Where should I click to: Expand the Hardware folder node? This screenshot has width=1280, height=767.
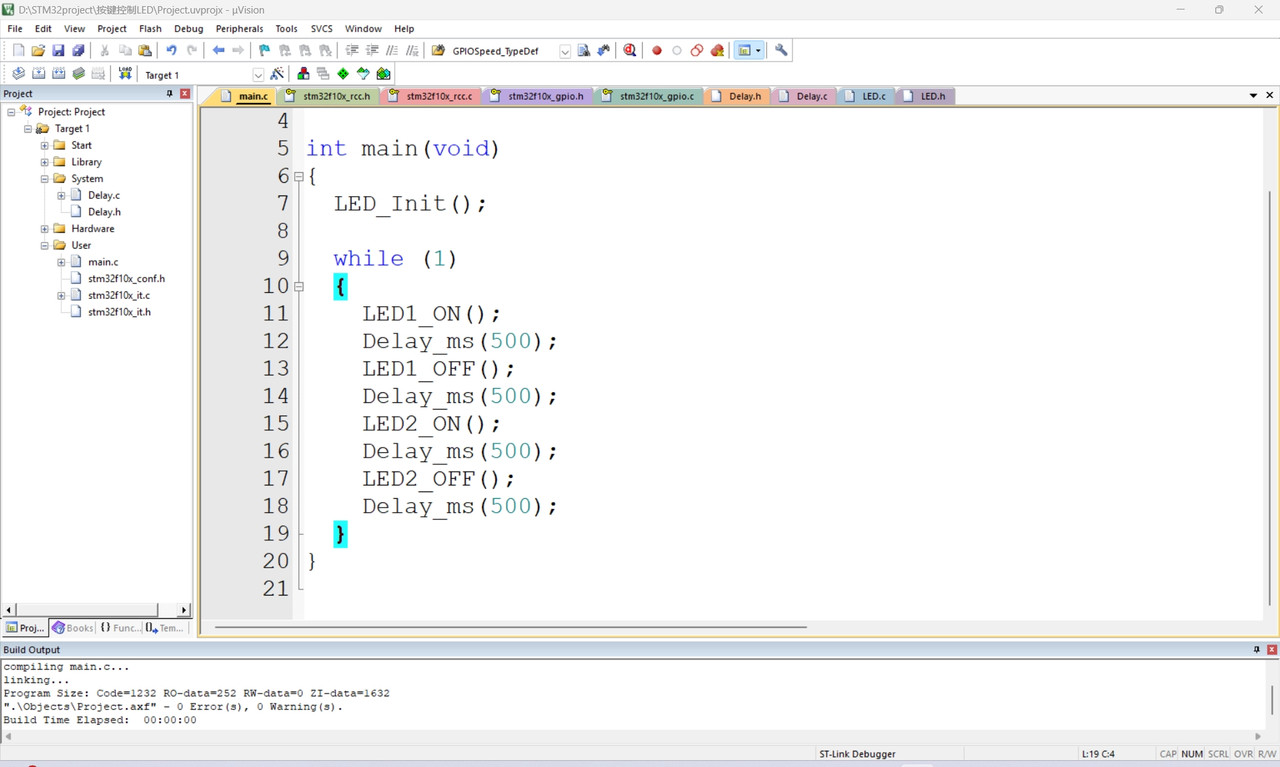click(x=44, y=229)
